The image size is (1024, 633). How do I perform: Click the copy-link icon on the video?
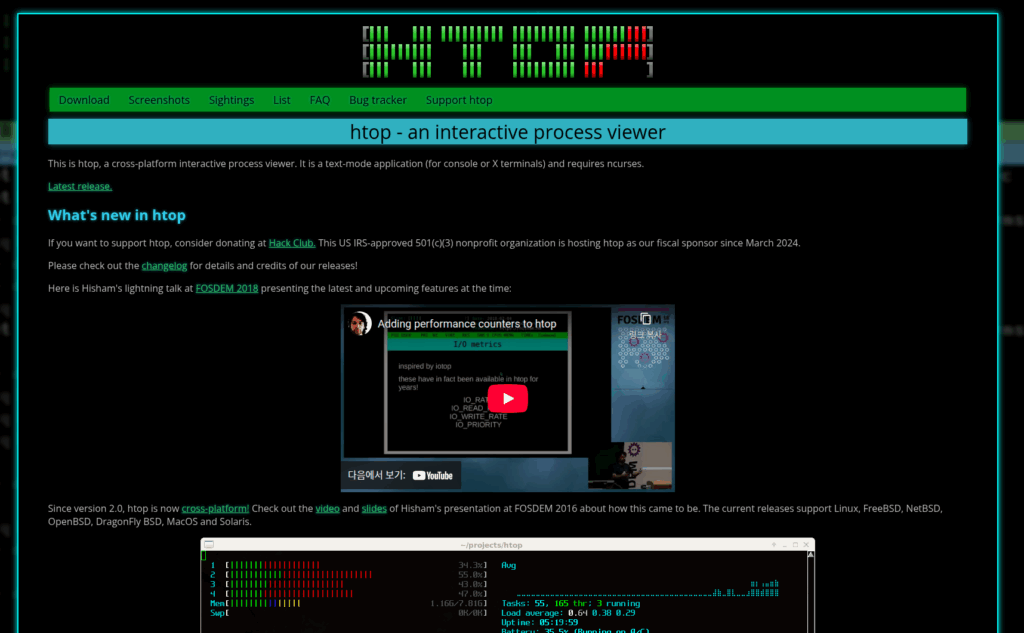[x=648, y=320]
